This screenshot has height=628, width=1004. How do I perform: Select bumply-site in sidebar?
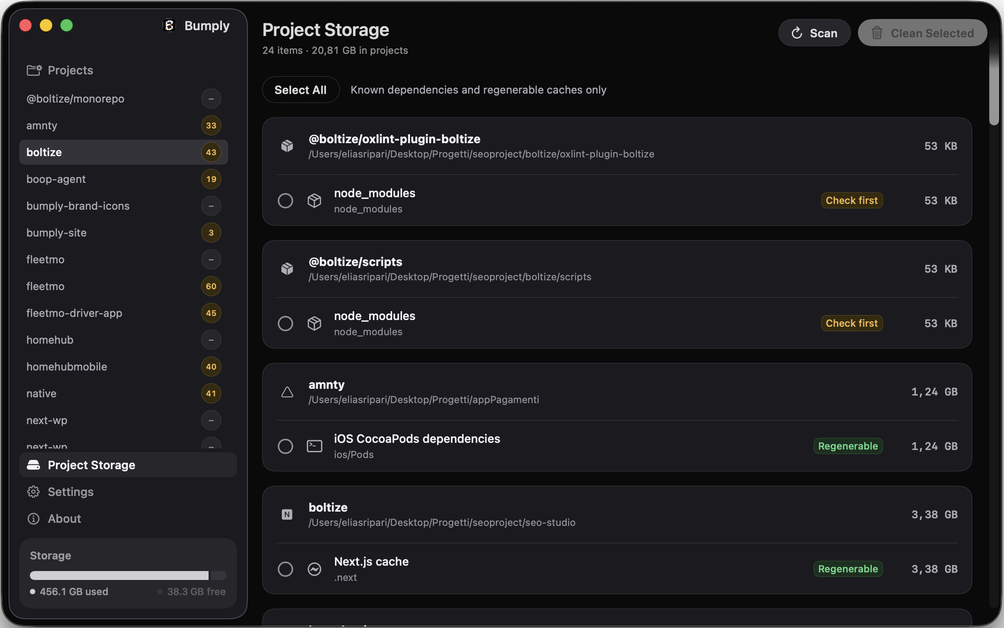(124, 233)
